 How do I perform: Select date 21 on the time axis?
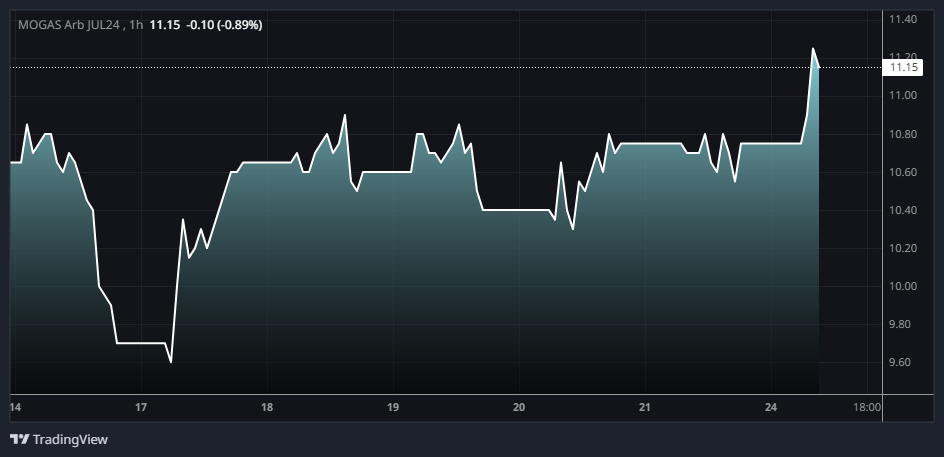[645, 408]
